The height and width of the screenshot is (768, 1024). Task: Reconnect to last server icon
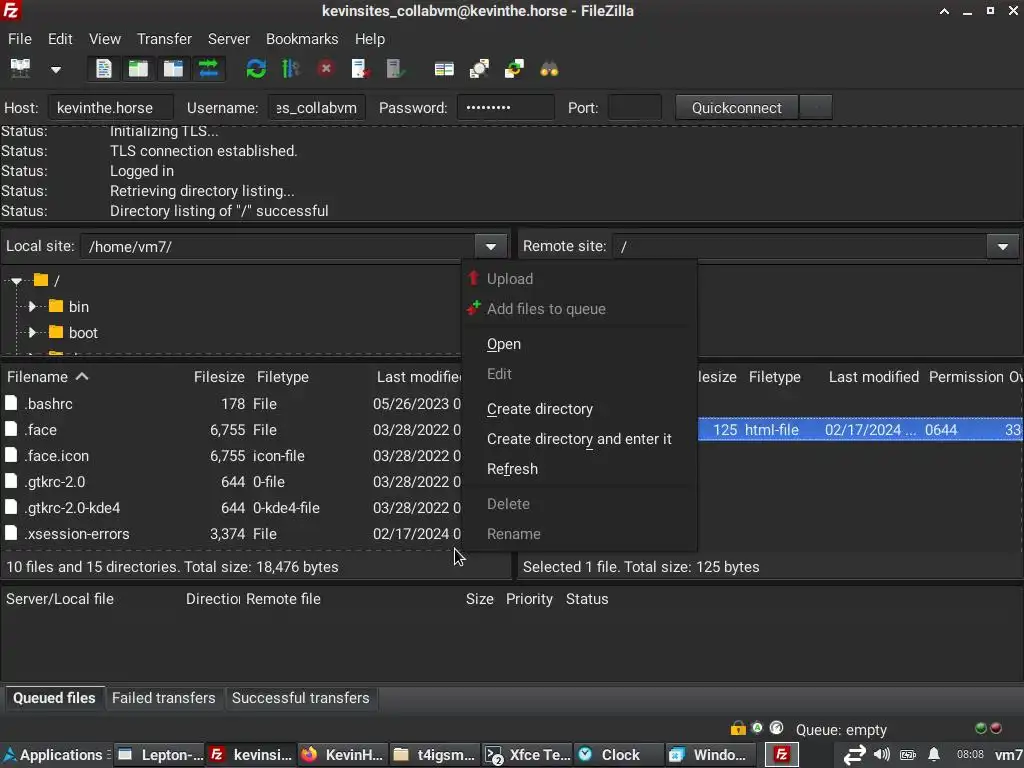pyautogui.click(x=395, y=69)
